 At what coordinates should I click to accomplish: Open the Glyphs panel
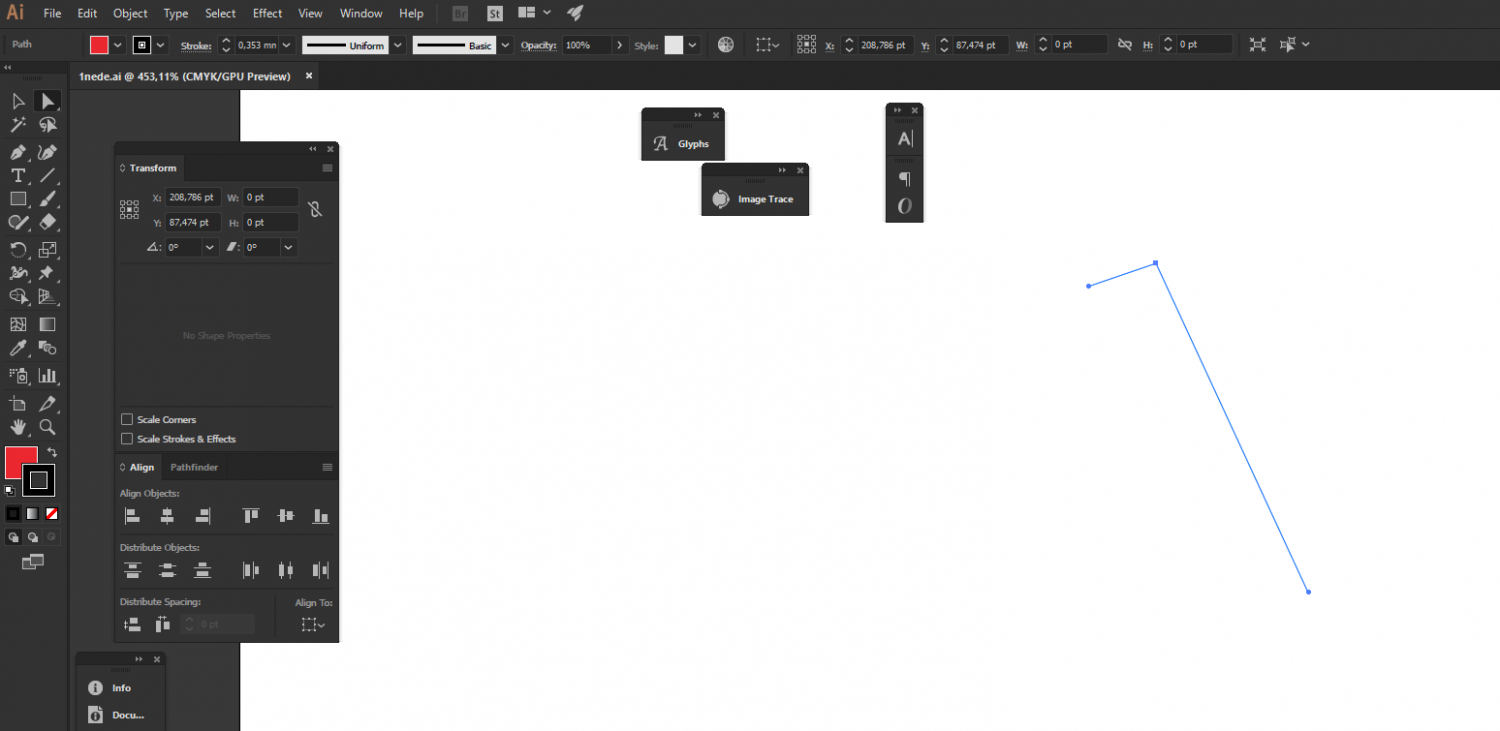click(x=683, y=144)
